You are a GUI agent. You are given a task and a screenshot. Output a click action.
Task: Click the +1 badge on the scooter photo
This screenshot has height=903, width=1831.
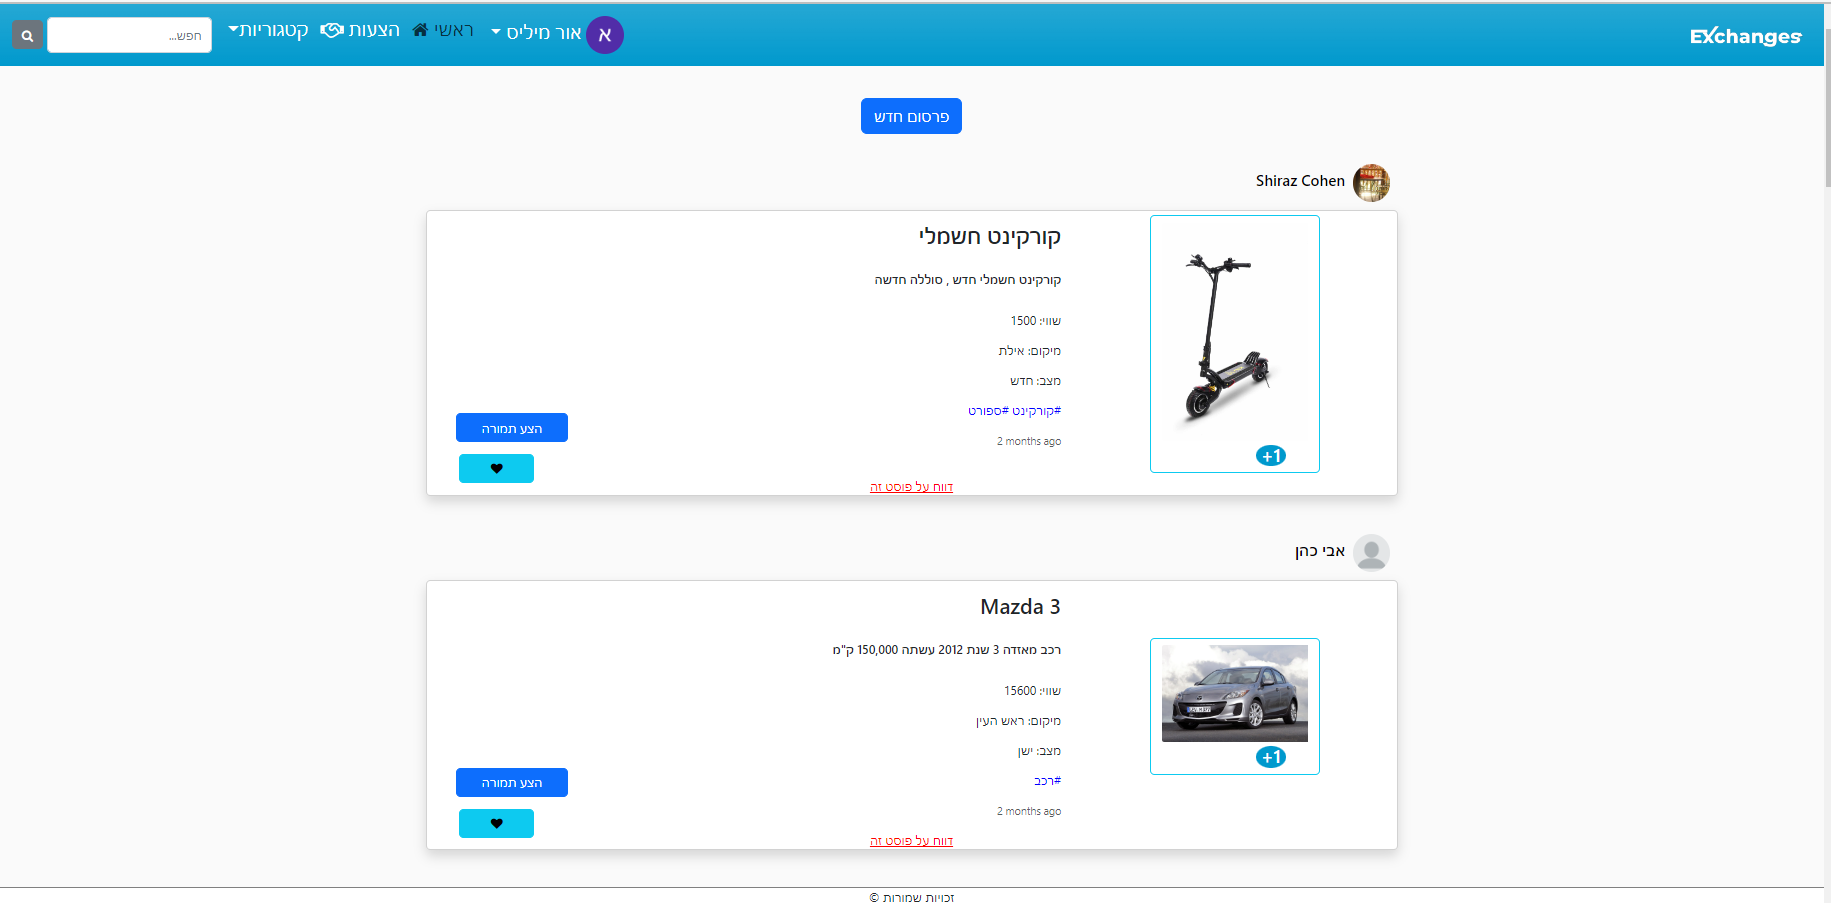pyautogui.click(x=1270, y=454)
